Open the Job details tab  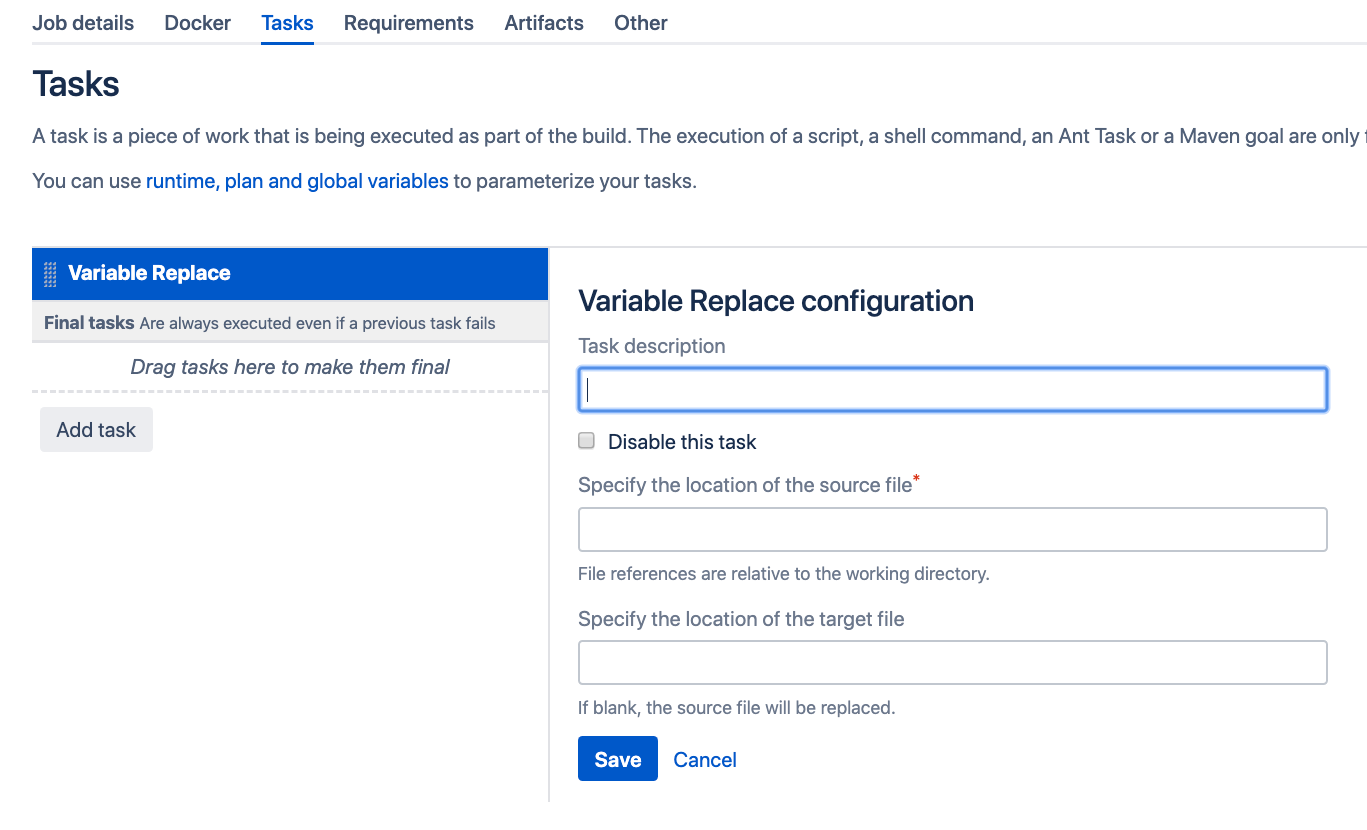click(83, 23)
